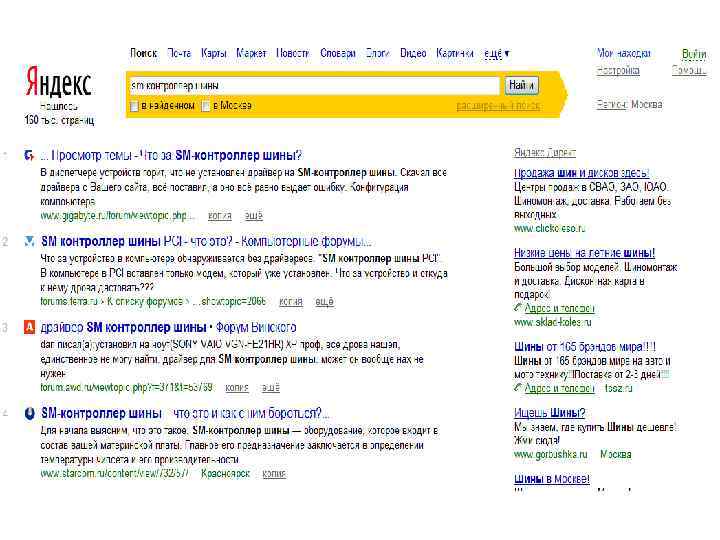Open result 'SM-контроллер шины – что это и как бороться'
The image size is (720, 540).
(x=185, y=413)
